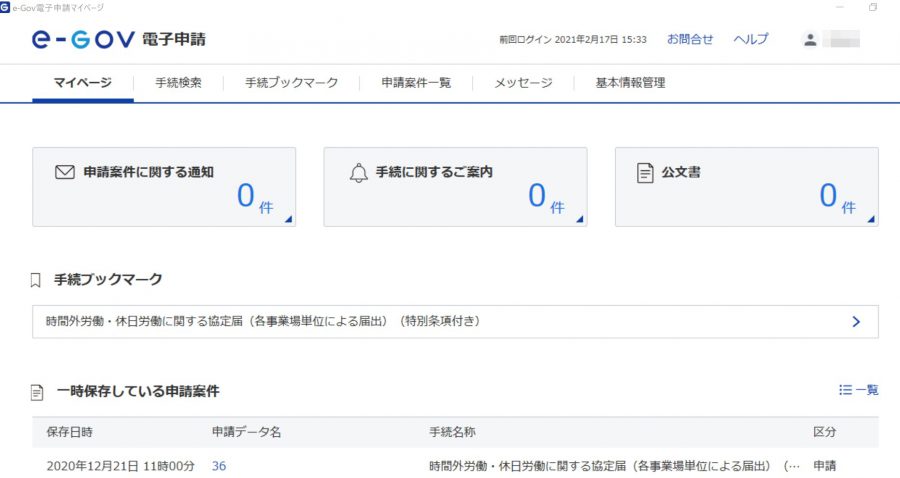The image size is (900, 478).
Task: Click the 0件 count in 手続に関するご案内
Action: click(x=545, y=198)
